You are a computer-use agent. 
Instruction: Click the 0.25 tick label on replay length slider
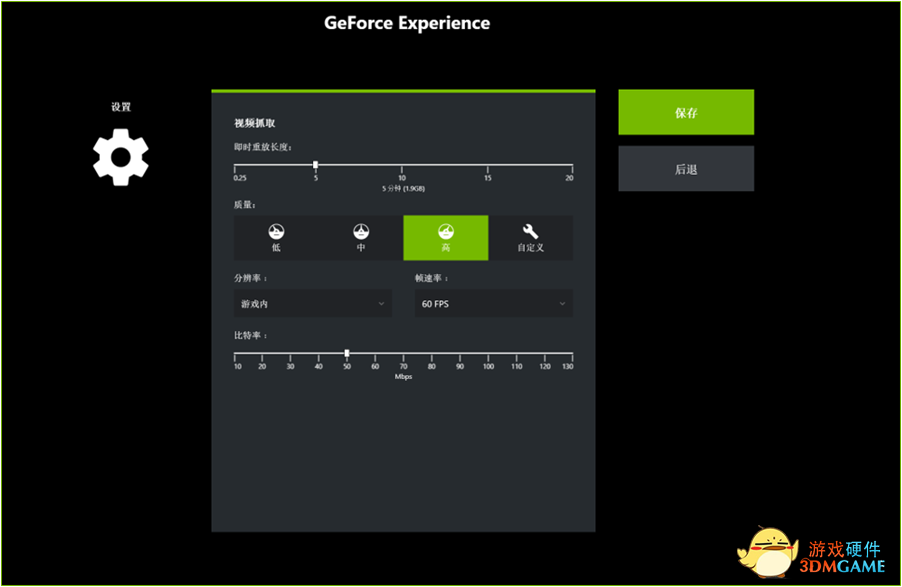(240, 178)
